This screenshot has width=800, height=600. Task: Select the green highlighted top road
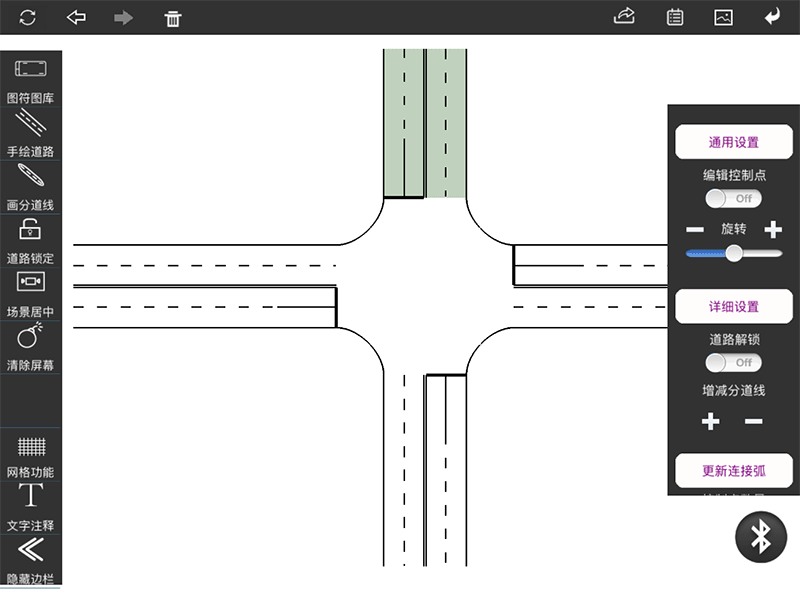(x=425, y=123)
